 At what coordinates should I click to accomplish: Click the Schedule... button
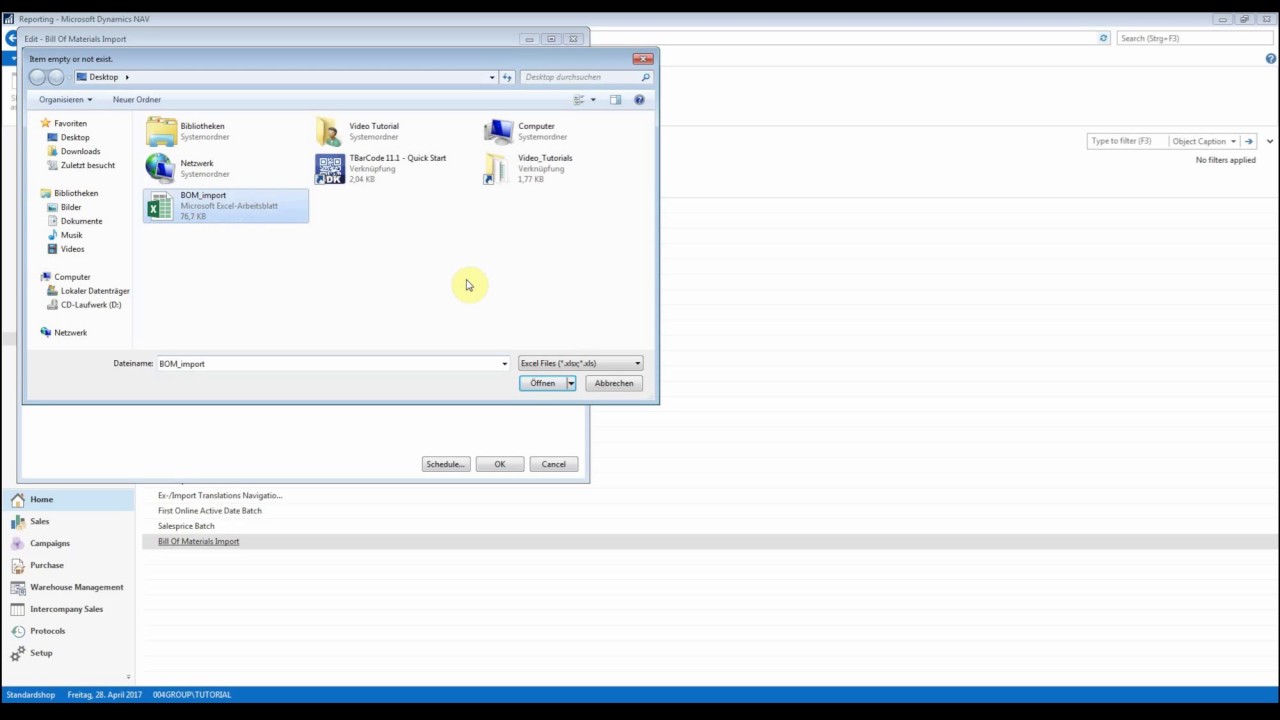coord(445,464)
